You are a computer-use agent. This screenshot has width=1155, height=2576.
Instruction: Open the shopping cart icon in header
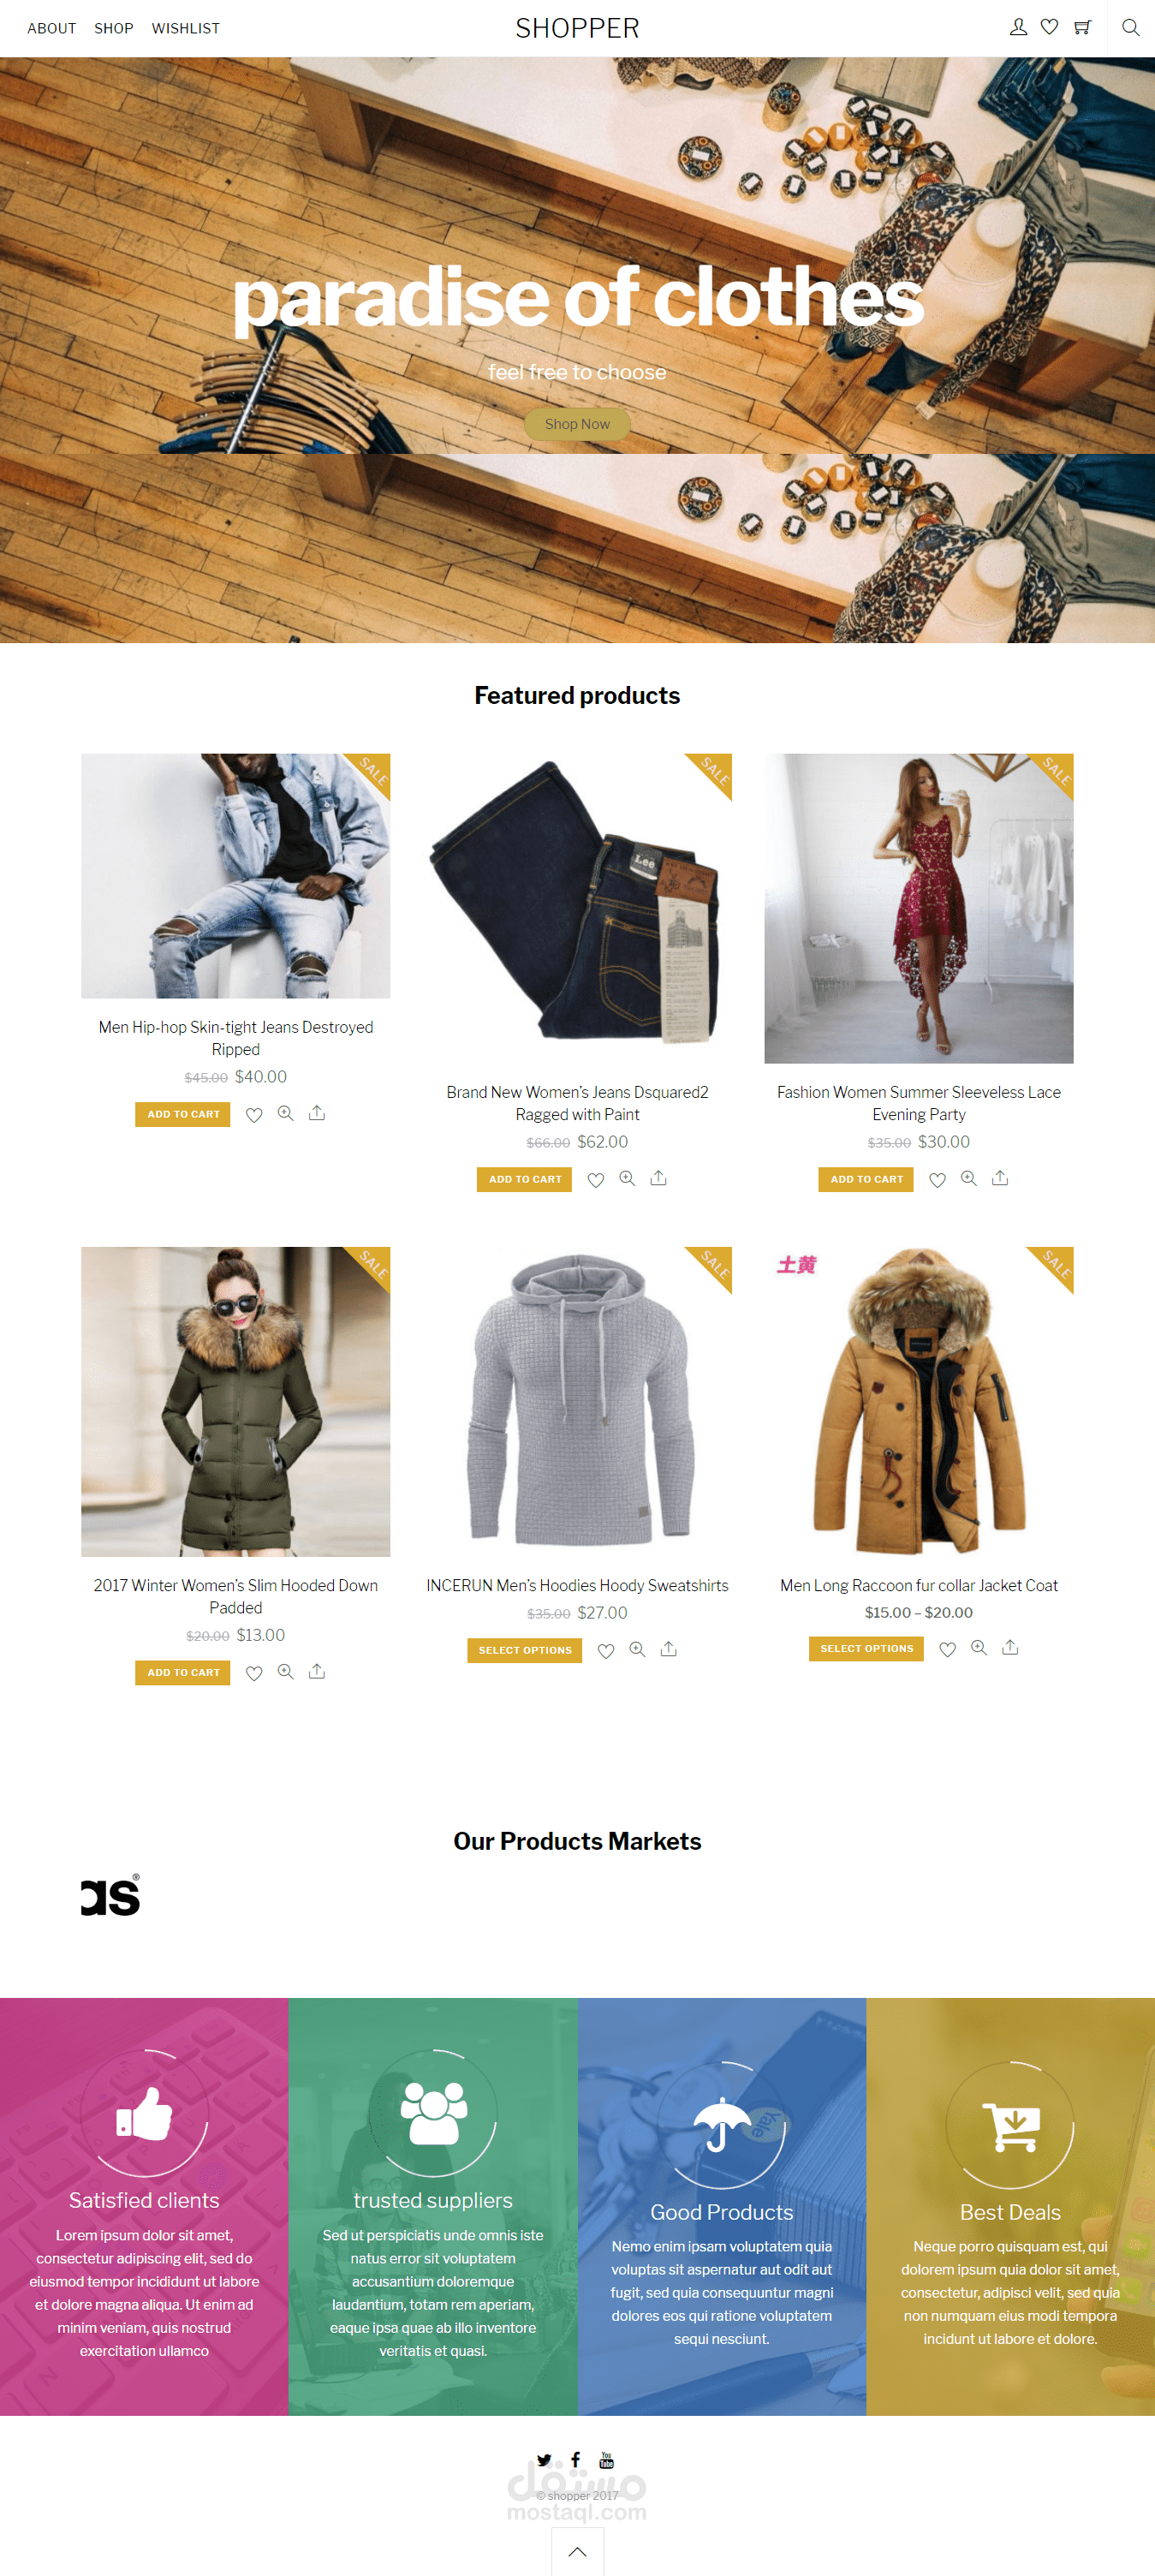tap(1082, 28)
